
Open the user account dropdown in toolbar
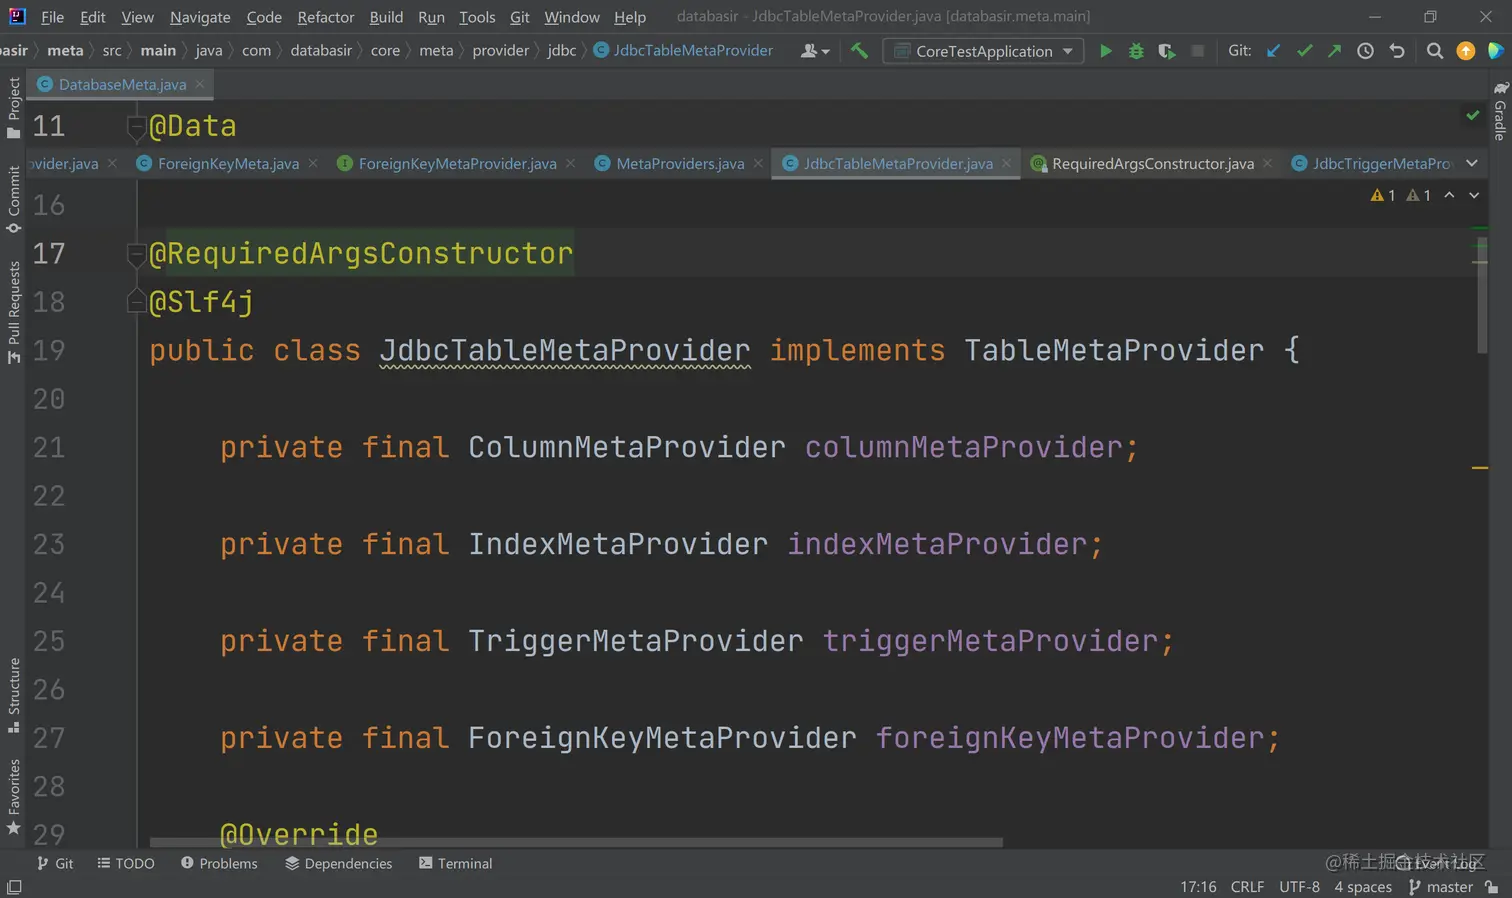coord(815,51)
